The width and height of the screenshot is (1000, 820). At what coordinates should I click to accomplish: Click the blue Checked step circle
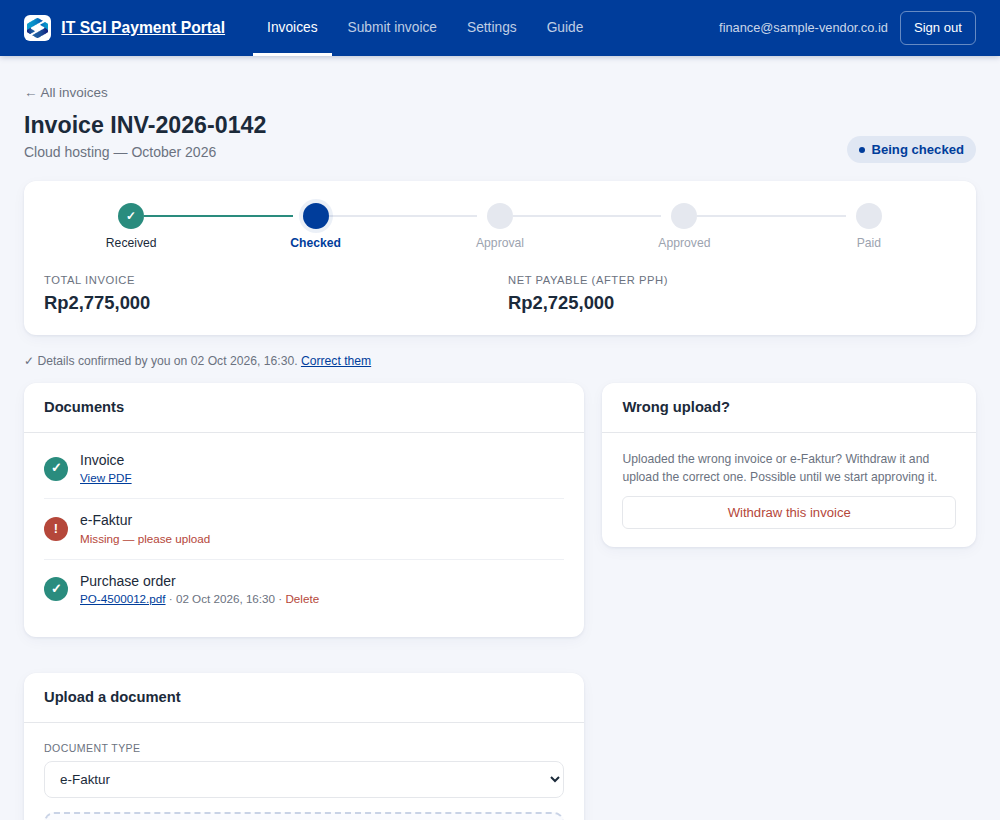(x=316, y=216)
